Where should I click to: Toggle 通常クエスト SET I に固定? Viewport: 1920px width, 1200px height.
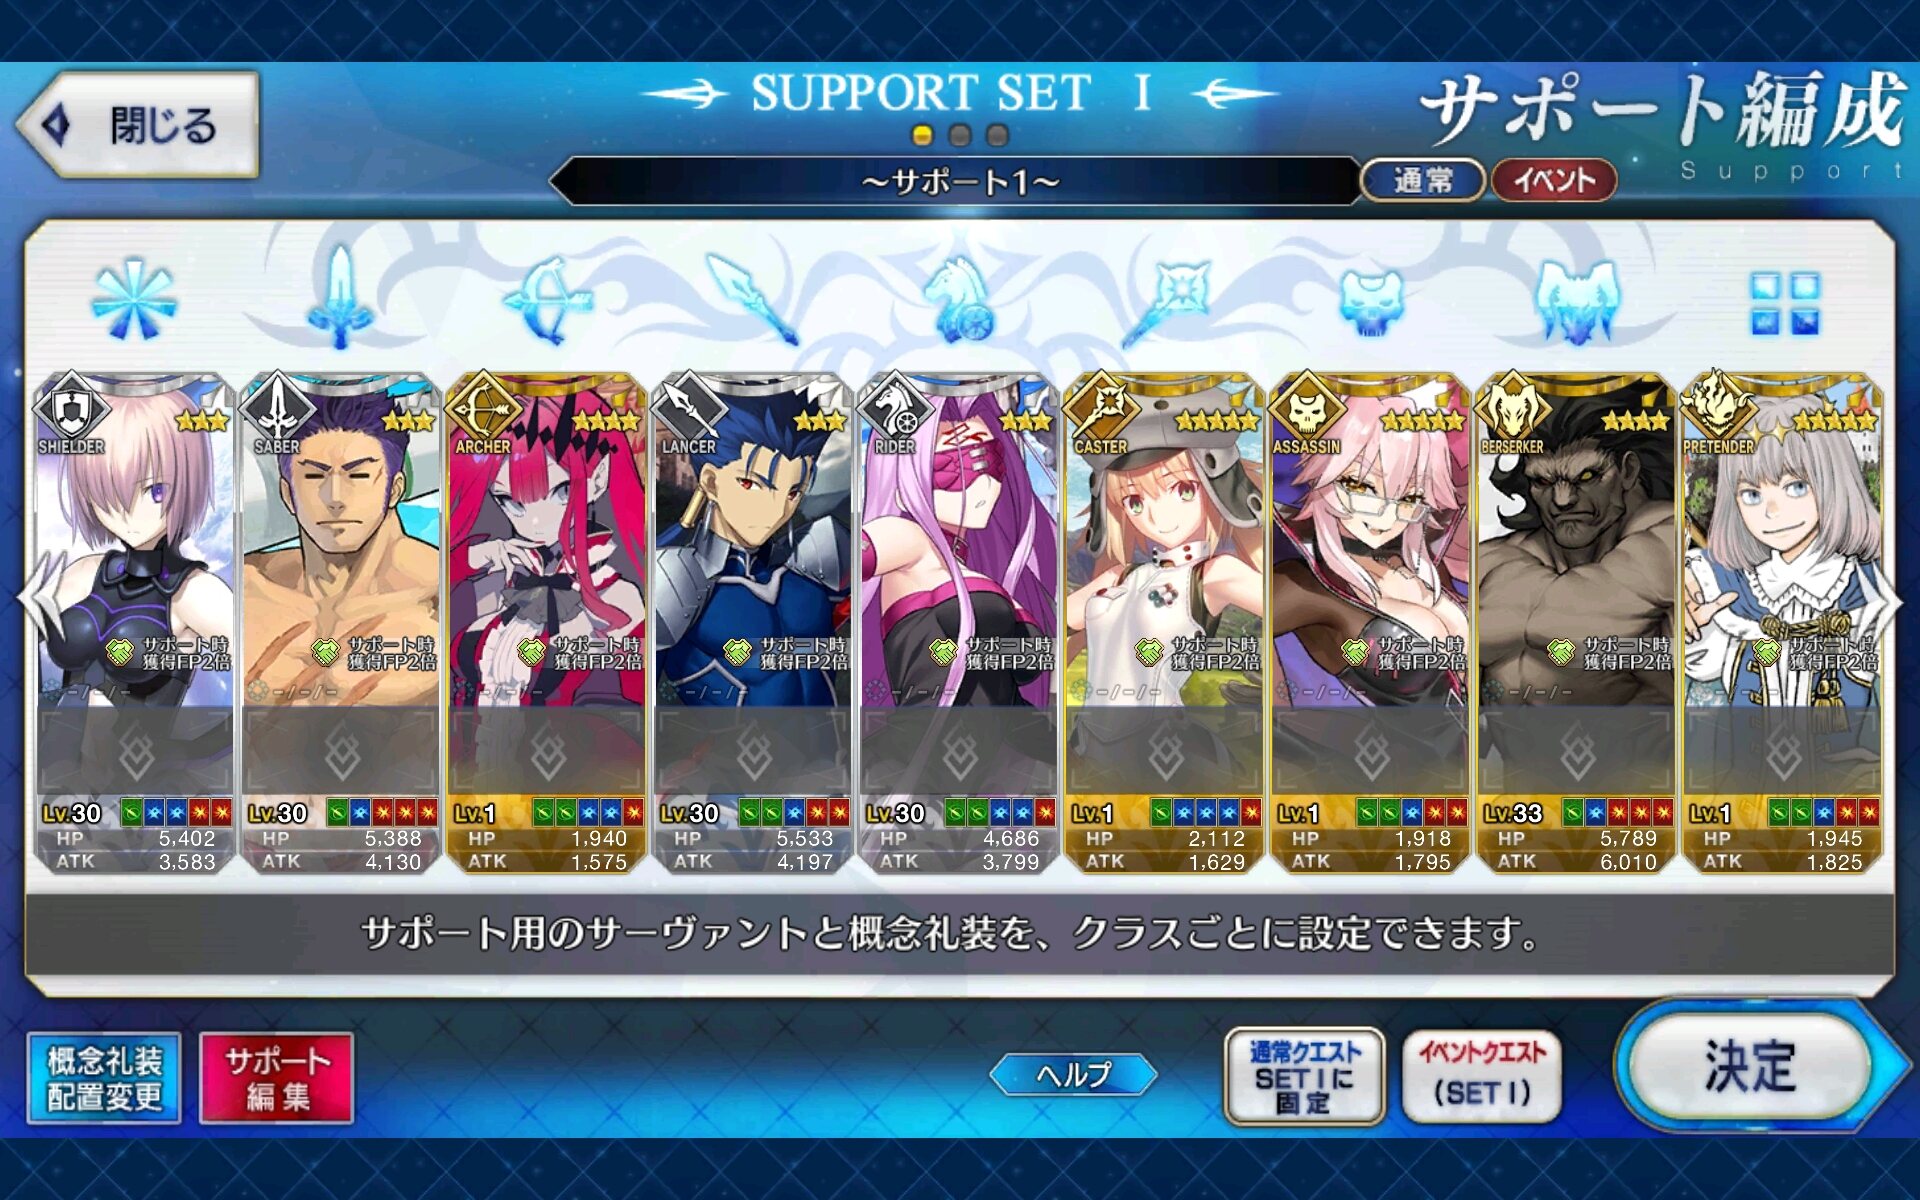1304,1077
